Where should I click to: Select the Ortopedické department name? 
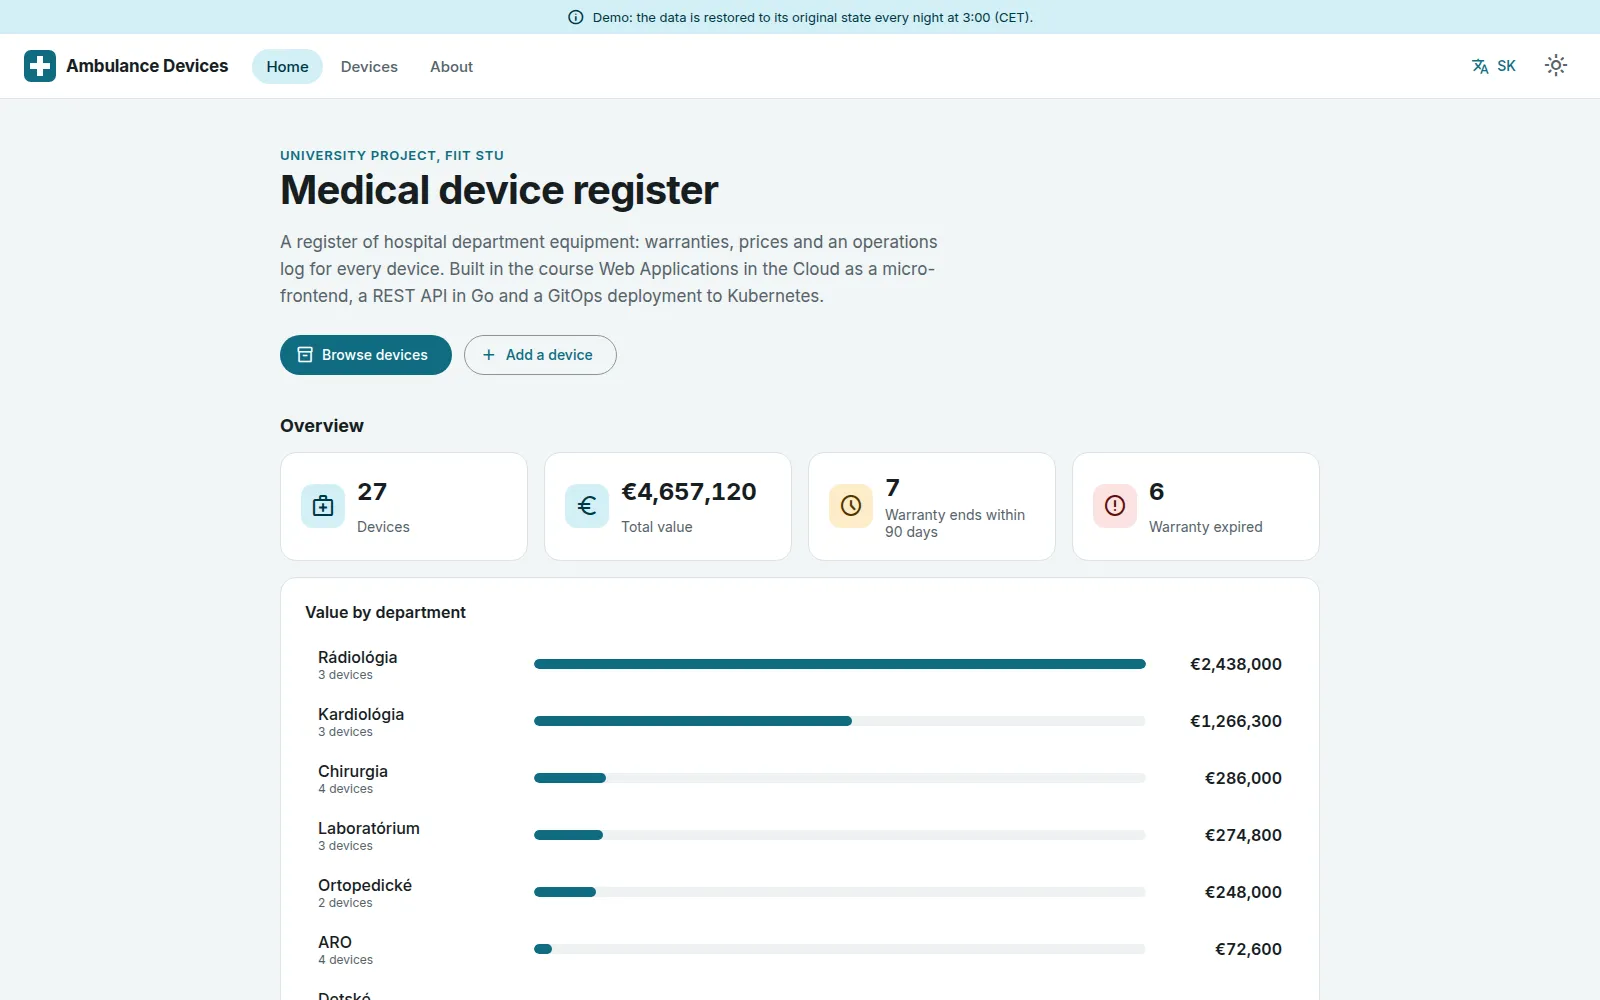tap(365, 885)
